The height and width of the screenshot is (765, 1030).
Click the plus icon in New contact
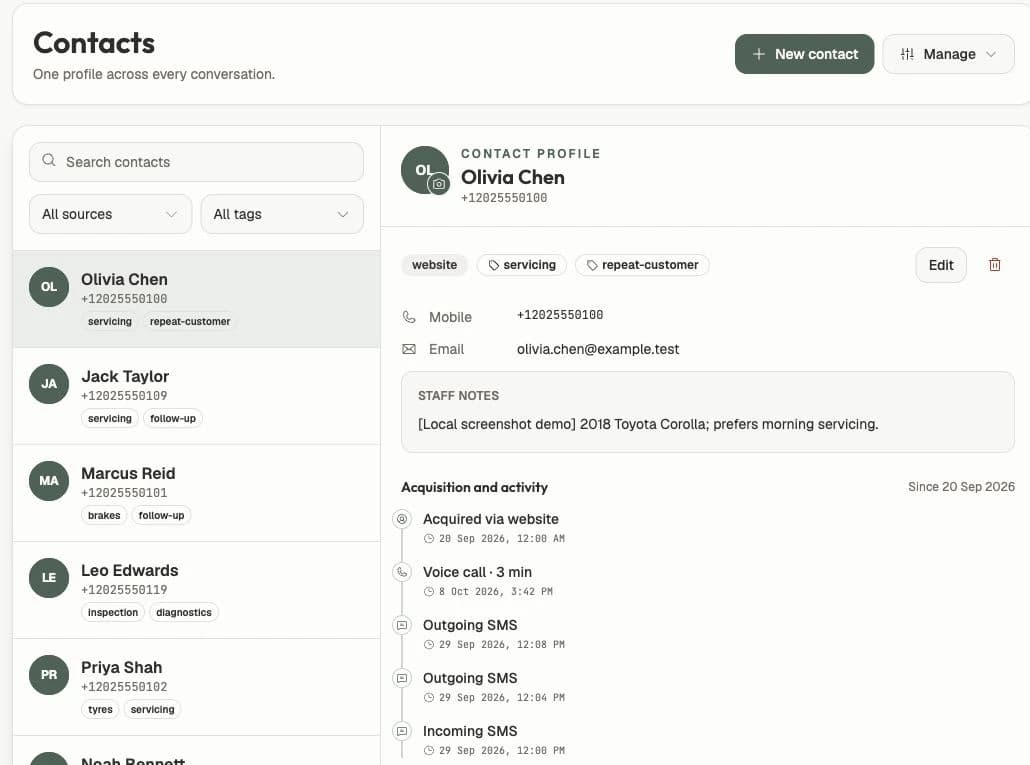759,54
